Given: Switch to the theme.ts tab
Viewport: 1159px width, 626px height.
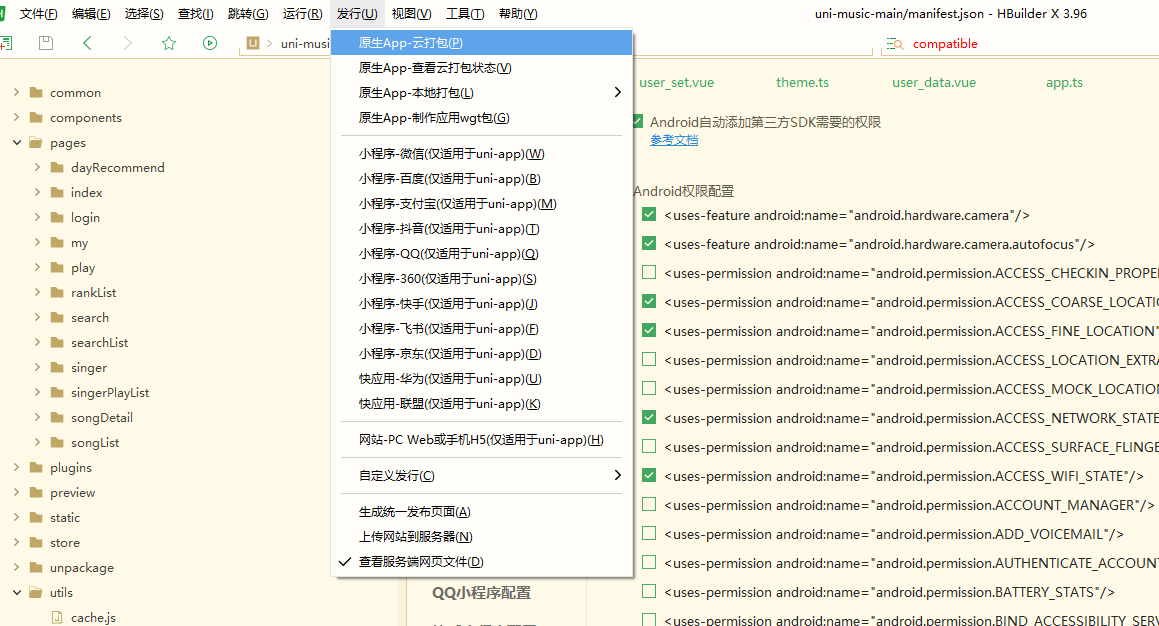Looking at the screenshot, I should click(x=802, y=83).
